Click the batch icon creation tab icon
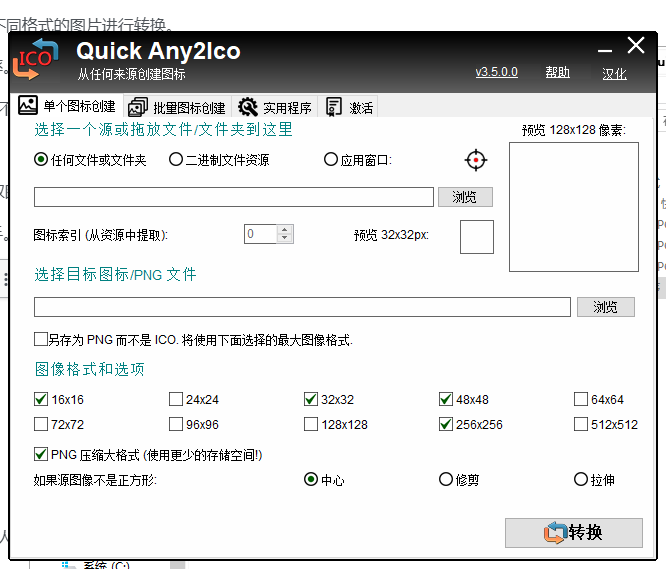 click(x=138, y=107)
